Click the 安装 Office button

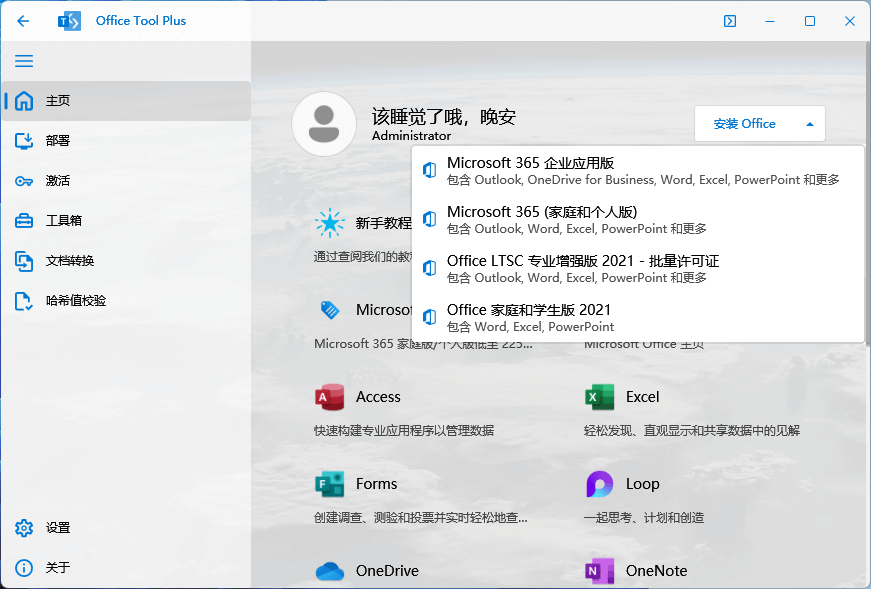744,124
